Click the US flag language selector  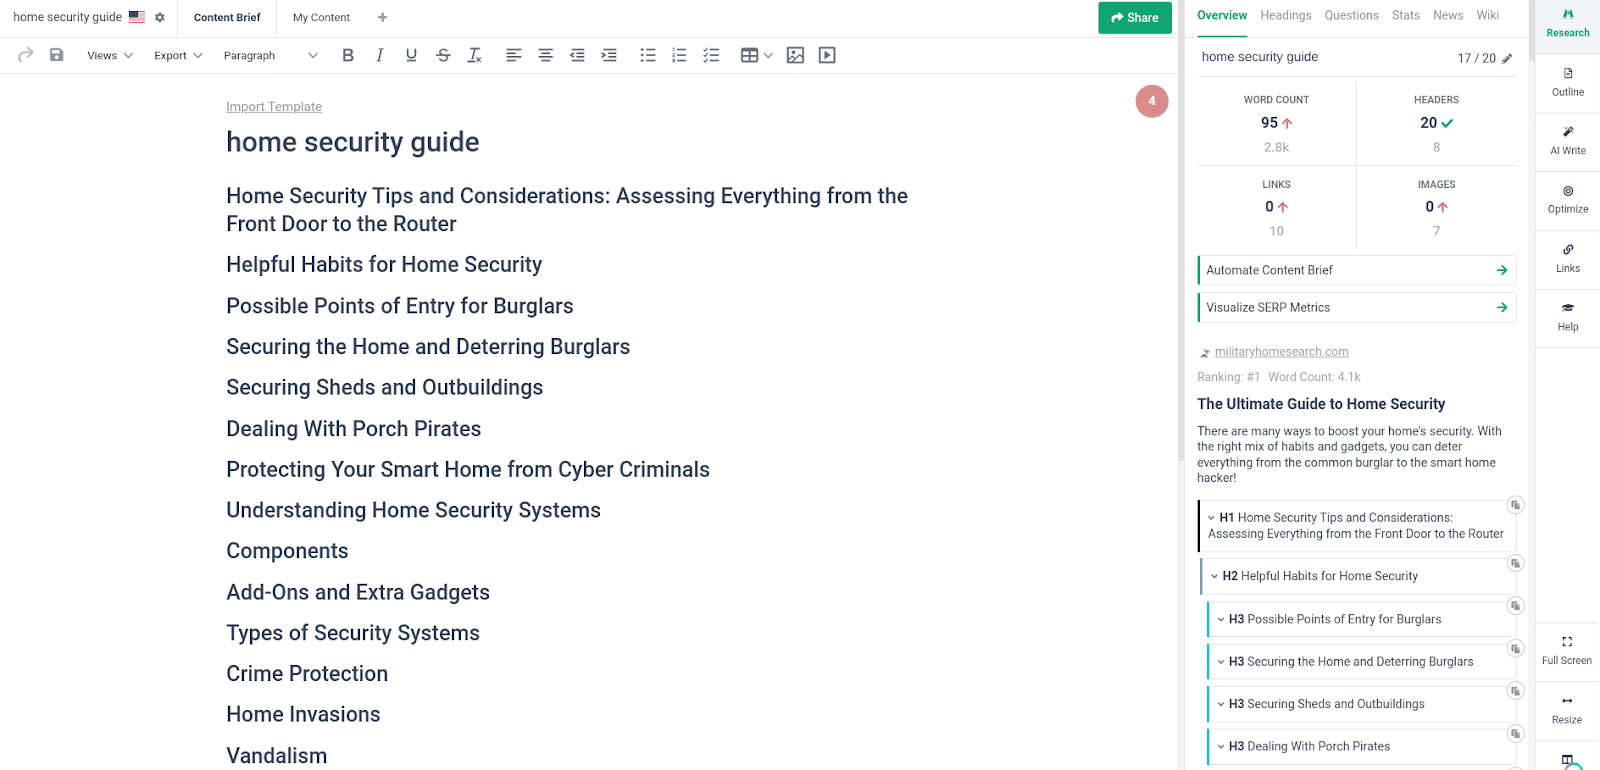137,17
